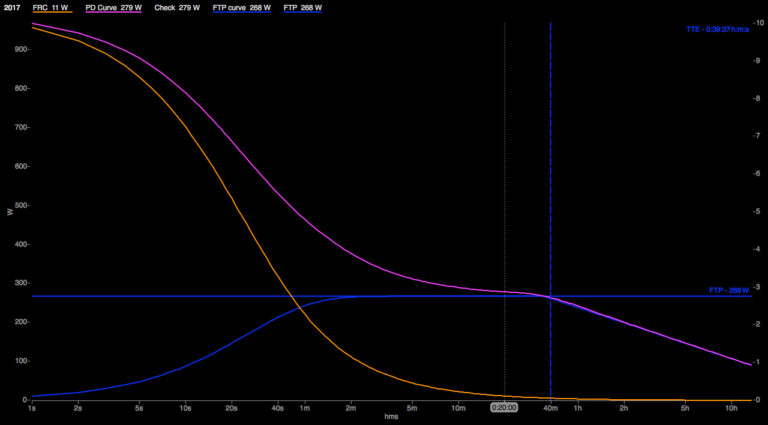This screenshot has height=425, width=768.
Task: Toggle the FTP curve 268 W legend entry
Action: tap(243, 7)
